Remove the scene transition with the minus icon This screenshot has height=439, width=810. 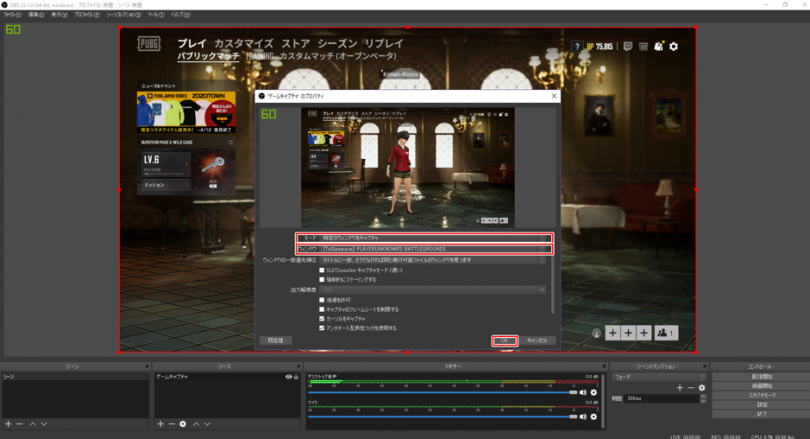[691, 387]
